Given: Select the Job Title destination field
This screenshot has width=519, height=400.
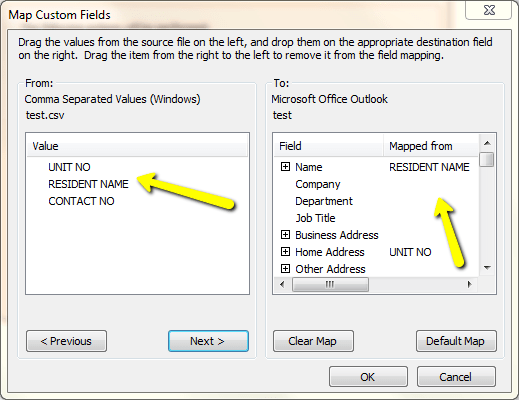Looking at the screenshot, I should tap(315, 218).
